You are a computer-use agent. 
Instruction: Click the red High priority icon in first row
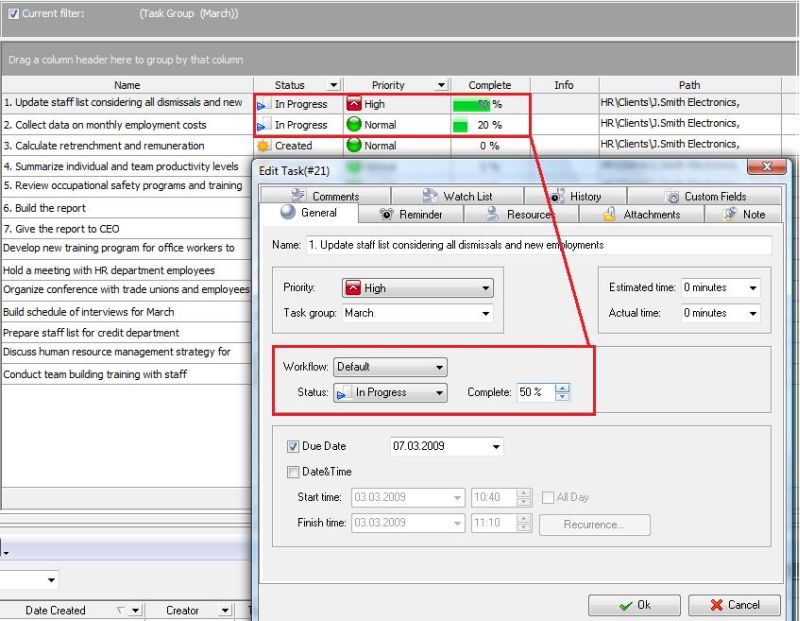pos(353,104)
